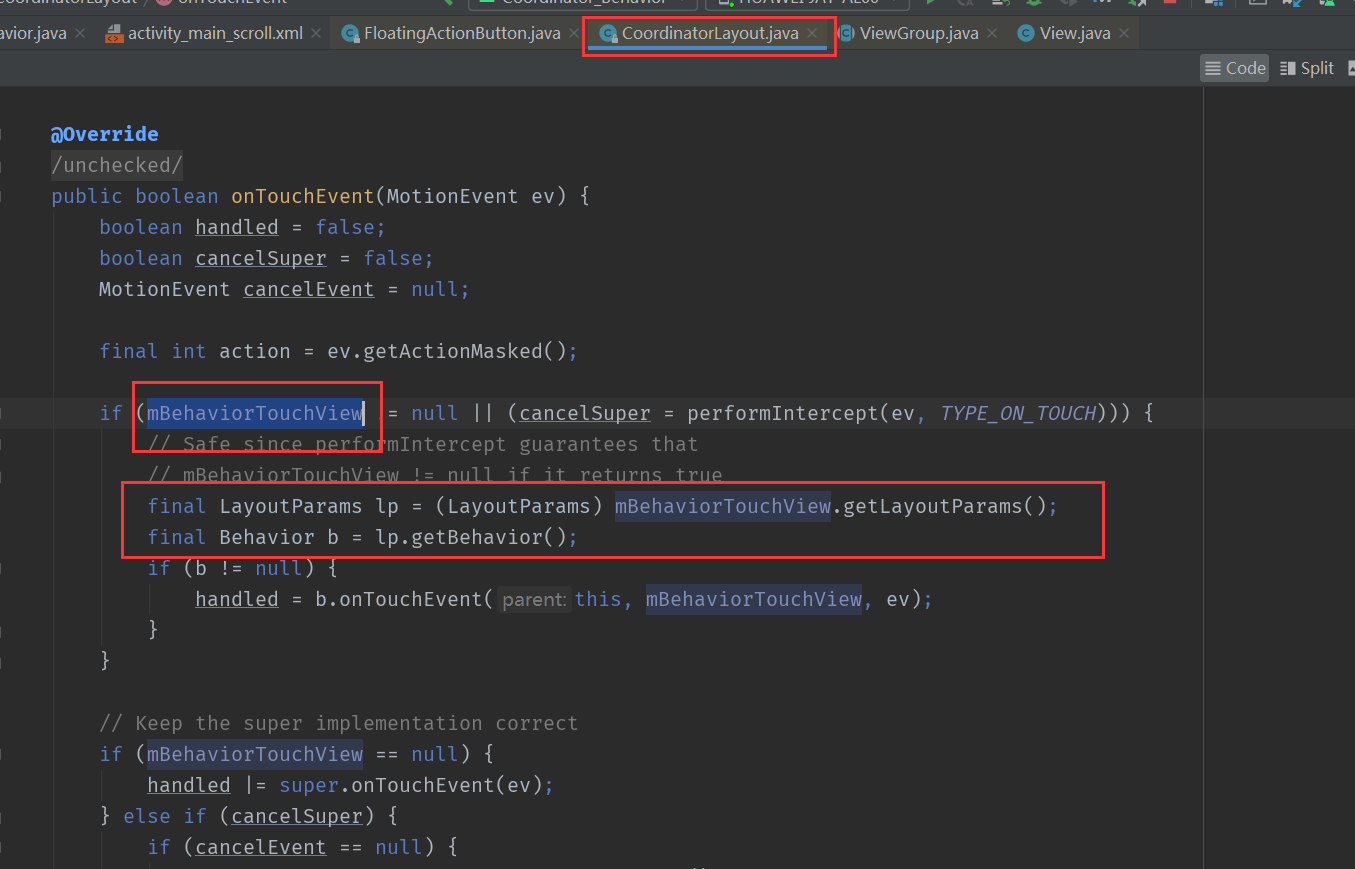
Task: Open the FloatingActionButton.java tab
Action: 461,33
